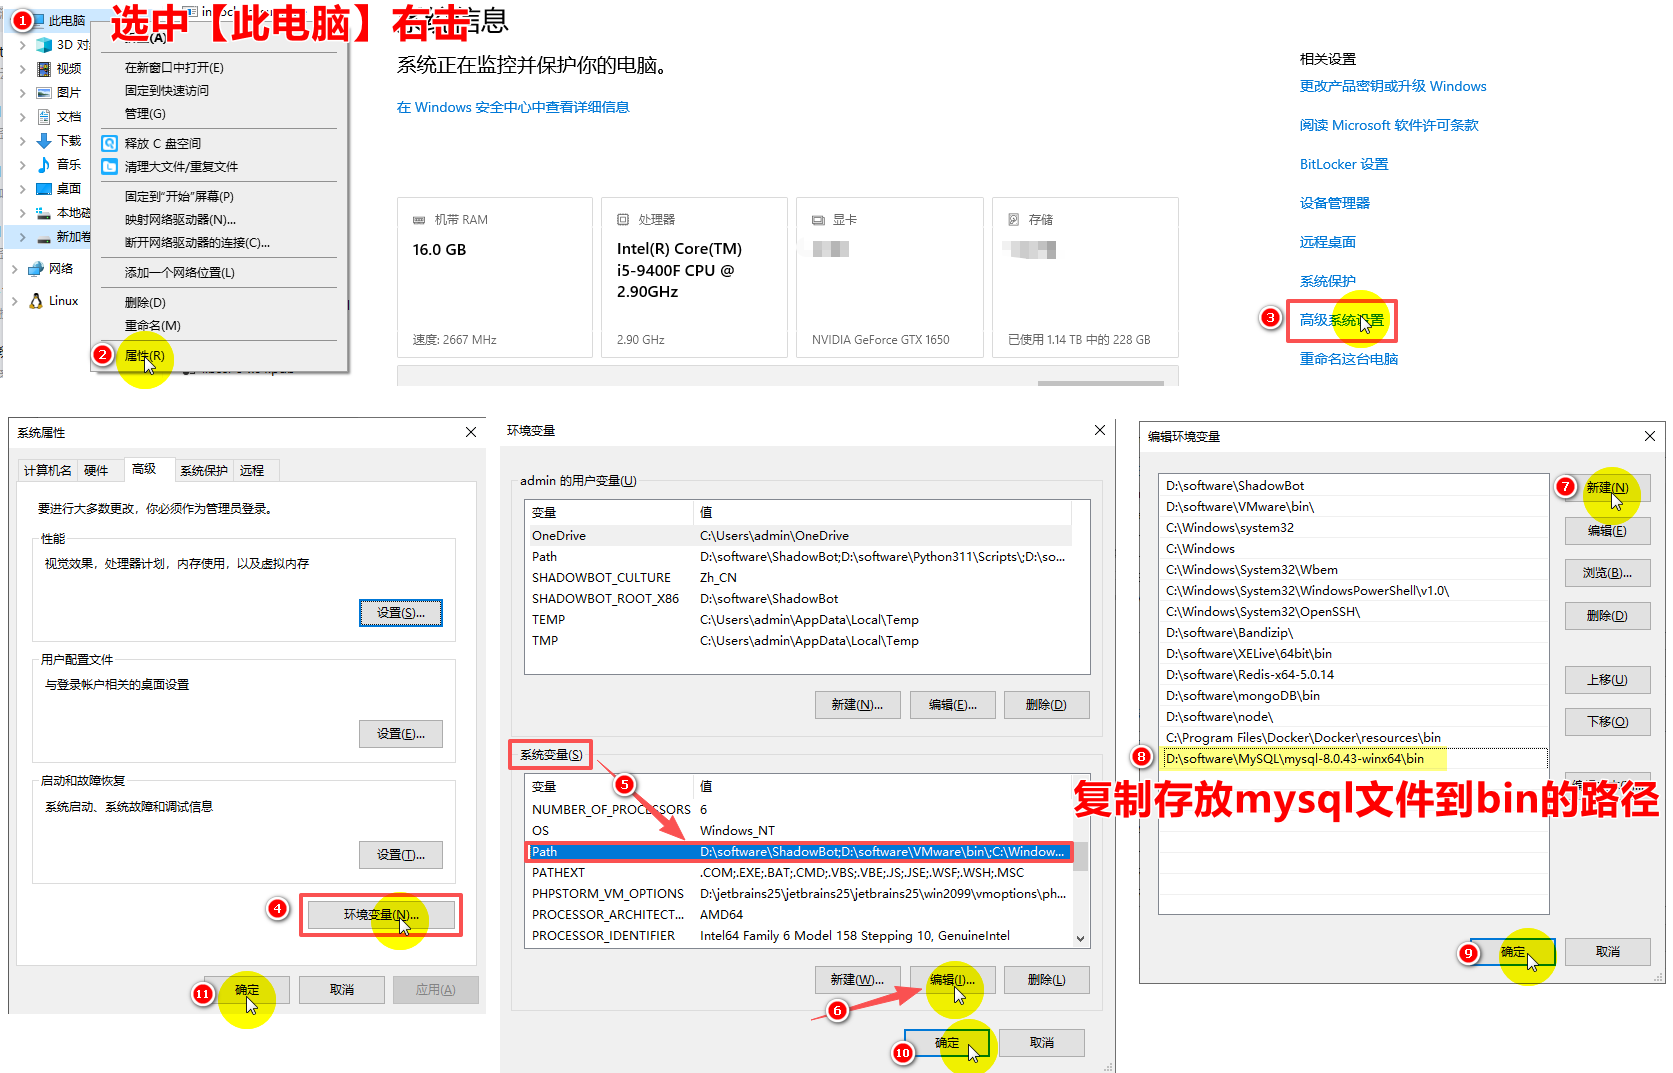Click the Downloads (下载) arrow icon
Screen dimensions: 1673x1073
pos(44,141)
